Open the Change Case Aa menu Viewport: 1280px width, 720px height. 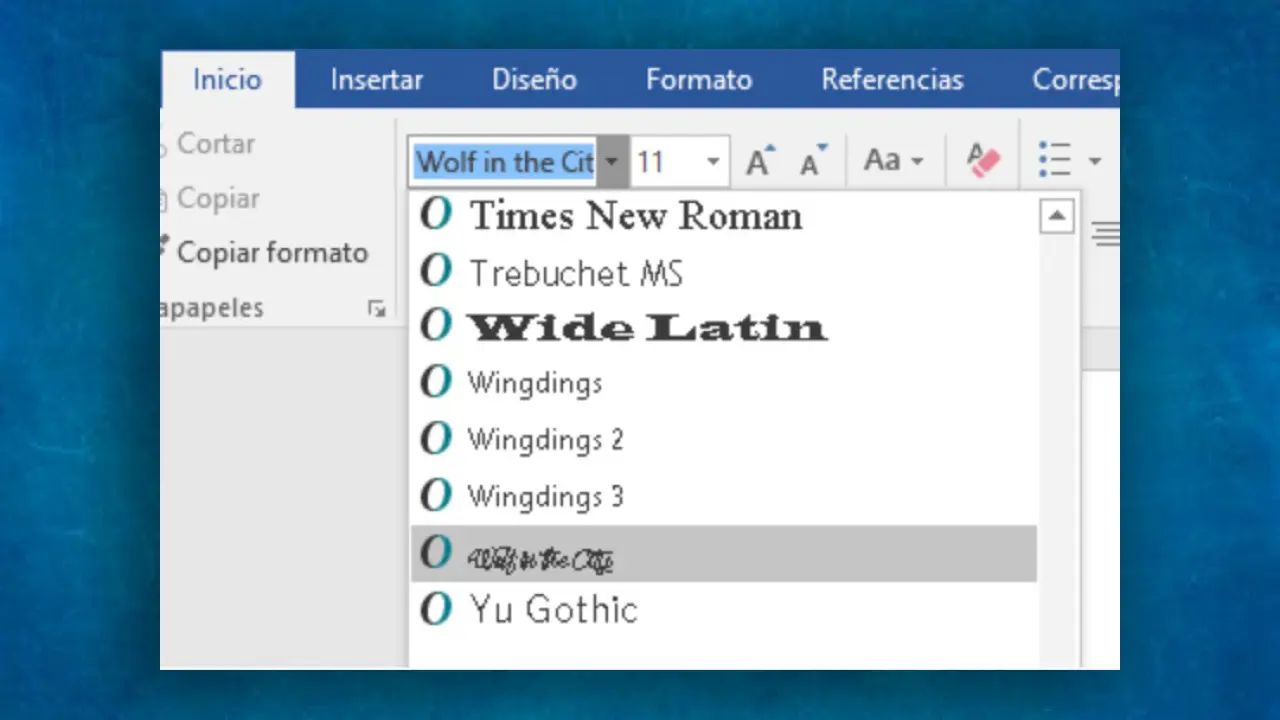pos(893,161)
